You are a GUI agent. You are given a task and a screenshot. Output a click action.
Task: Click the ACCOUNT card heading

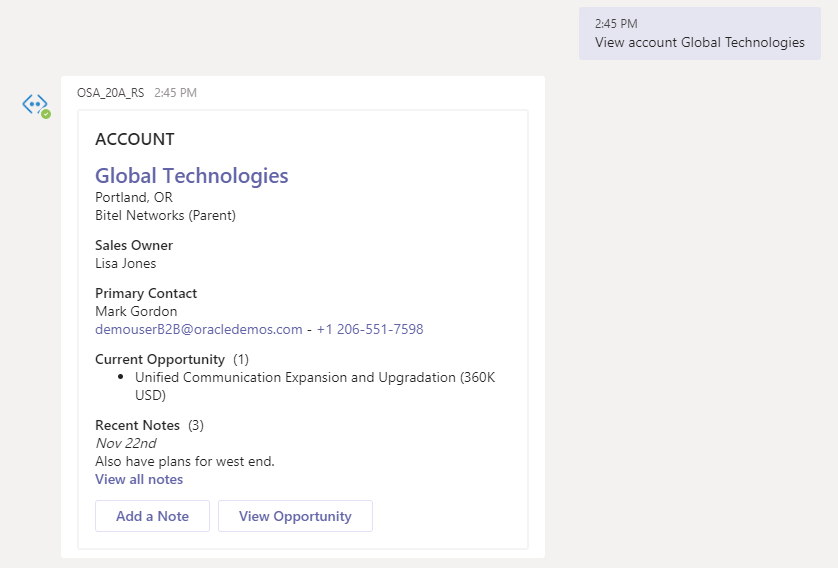pyautogui.click(x=135, y=140)
